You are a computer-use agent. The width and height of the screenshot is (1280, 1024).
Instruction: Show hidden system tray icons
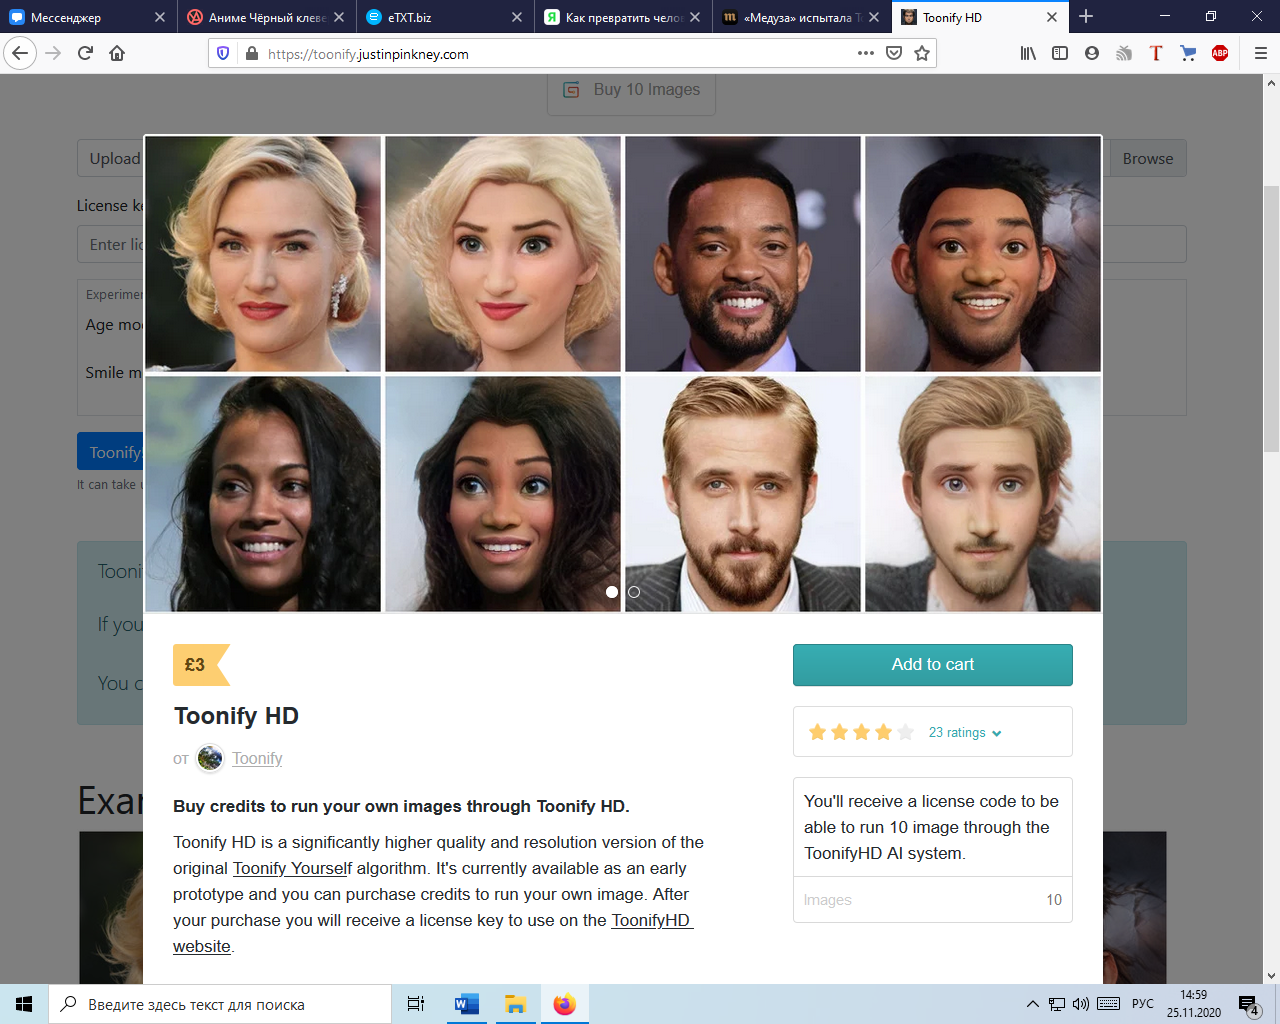point(1032,1004)
